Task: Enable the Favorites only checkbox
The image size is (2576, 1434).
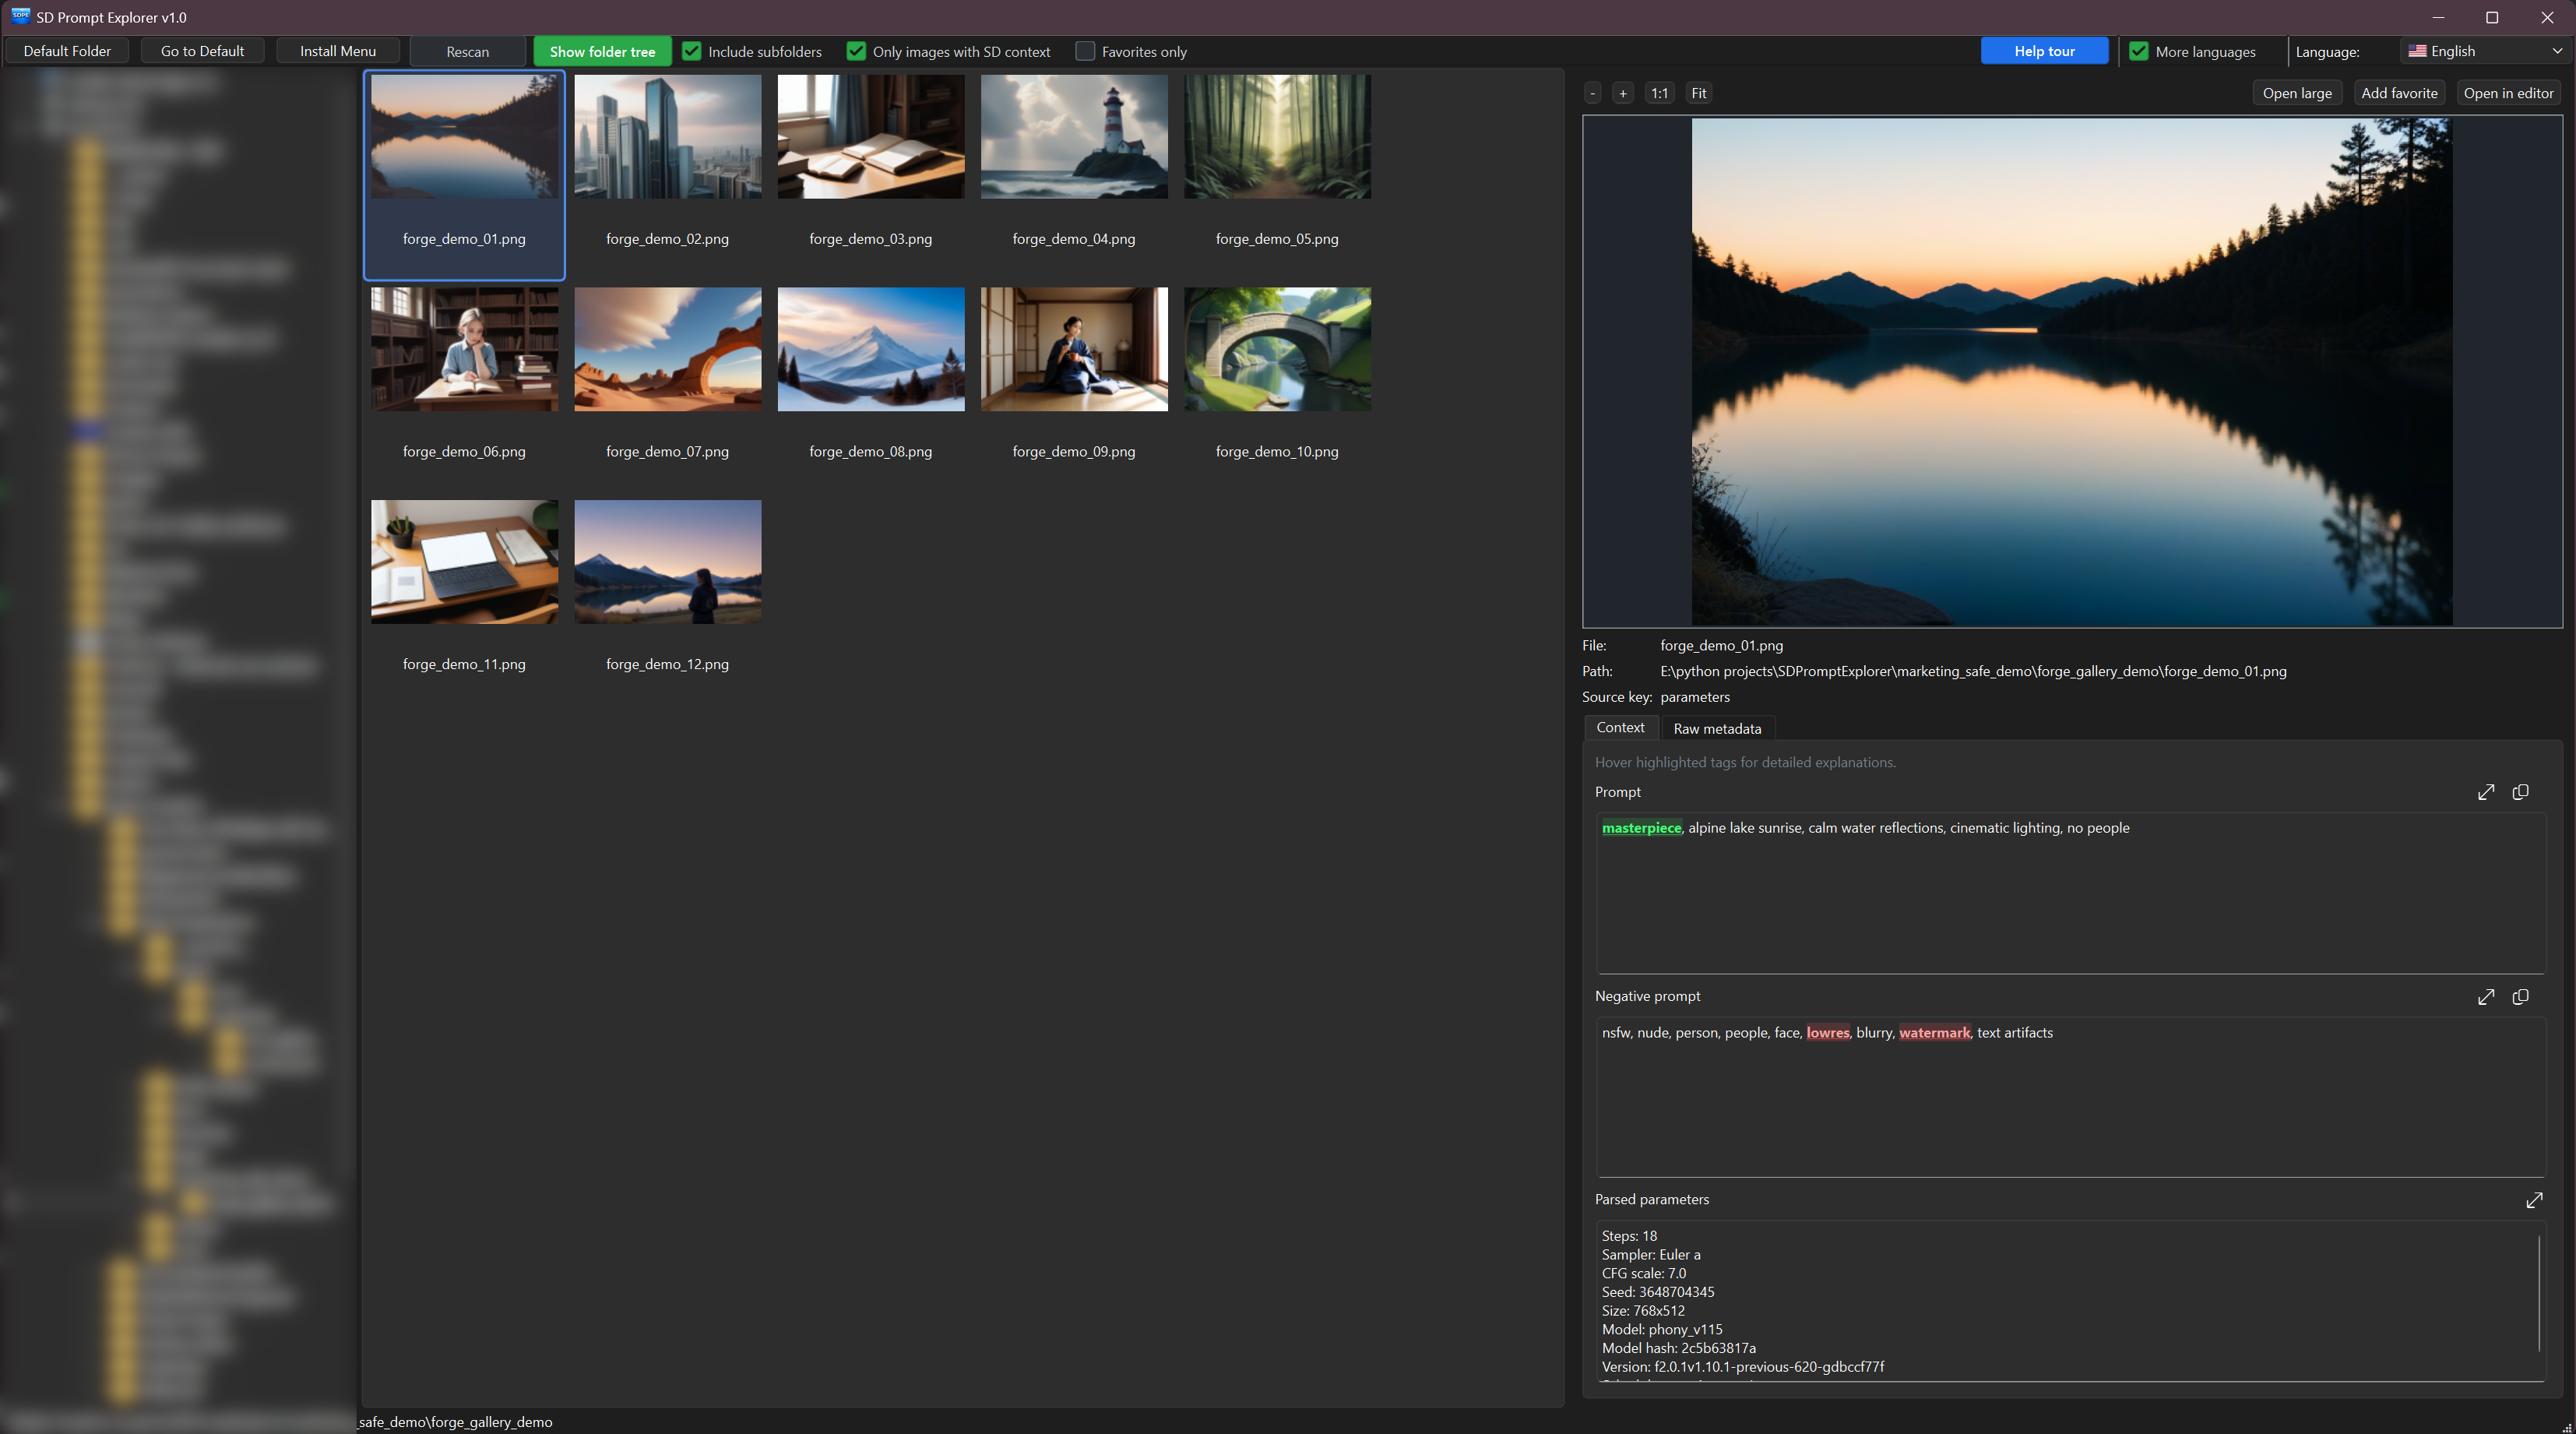Action: (1085, 51)
